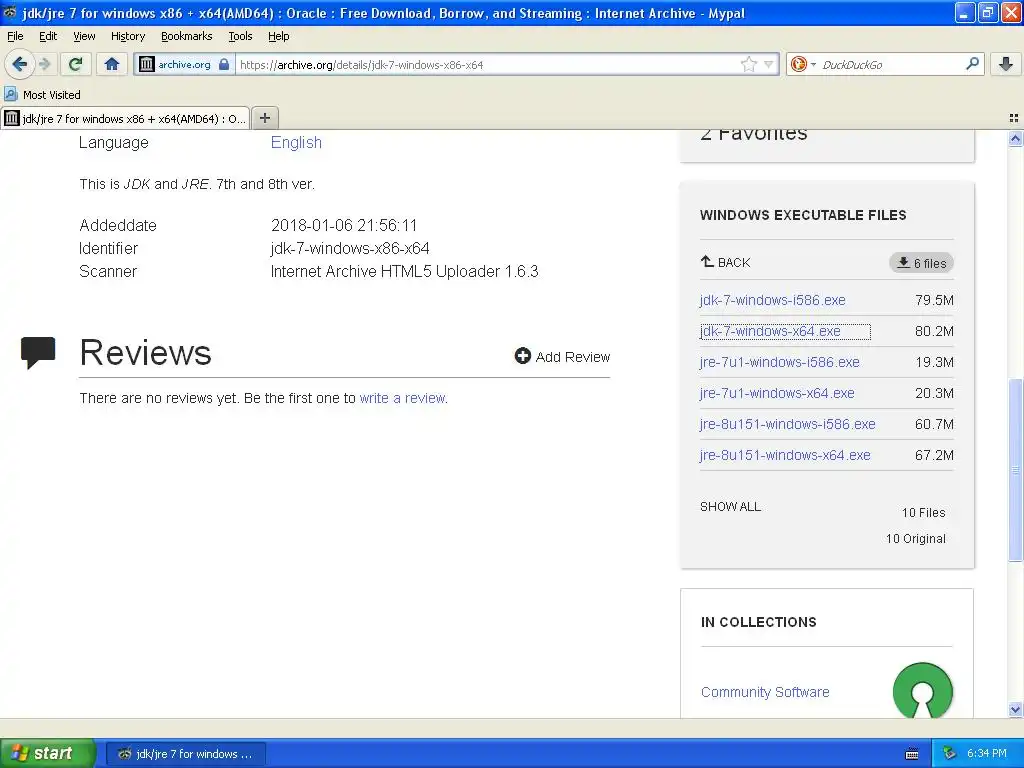Open a new tab with plus button

pos(264,118)
